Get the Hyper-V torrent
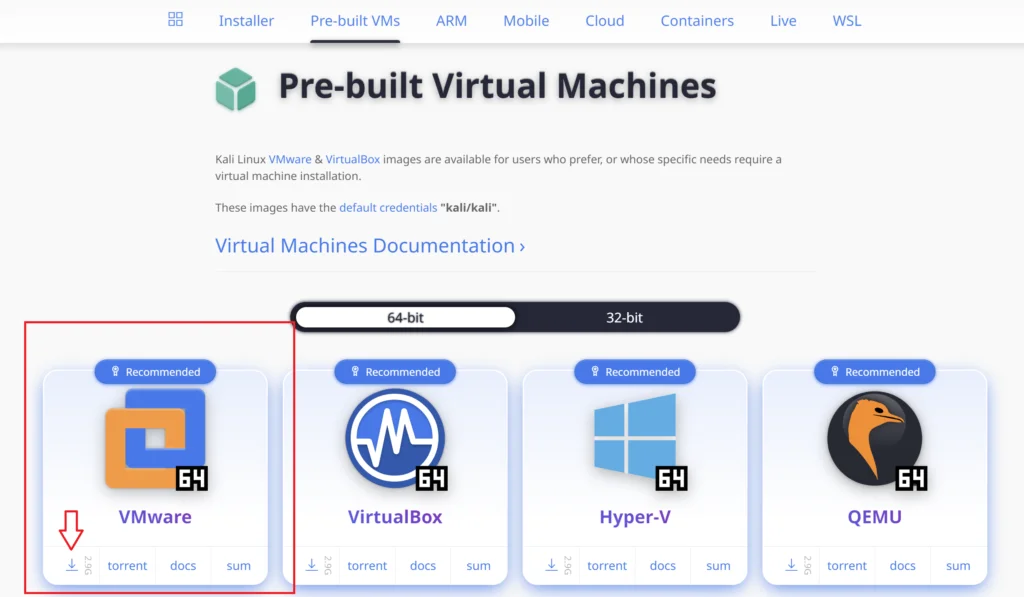The height and width of the screenshot is (597, 1024). (607, 566)
